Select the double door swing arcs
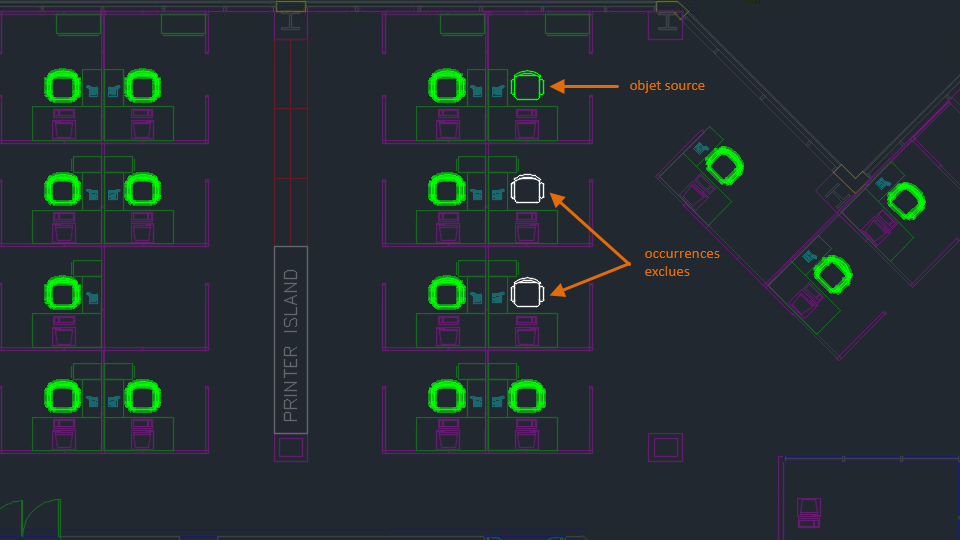Image resolution: width=960 pixels, height=540 pixels. [x=31, y=518]
